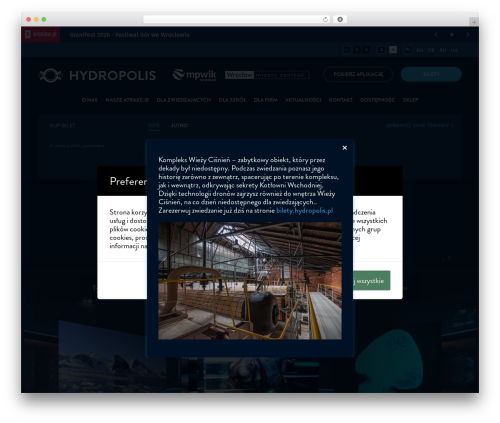Open the DOSTĘPNOŚĆ menu item
The width and height of the screenshot is (500, 423).
[377, 100]
